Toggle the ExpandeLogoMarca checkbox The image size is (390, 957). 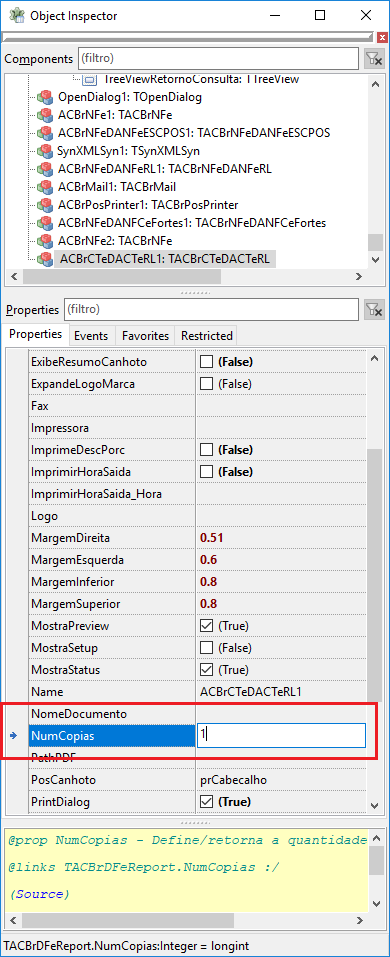tap(207, 384)
